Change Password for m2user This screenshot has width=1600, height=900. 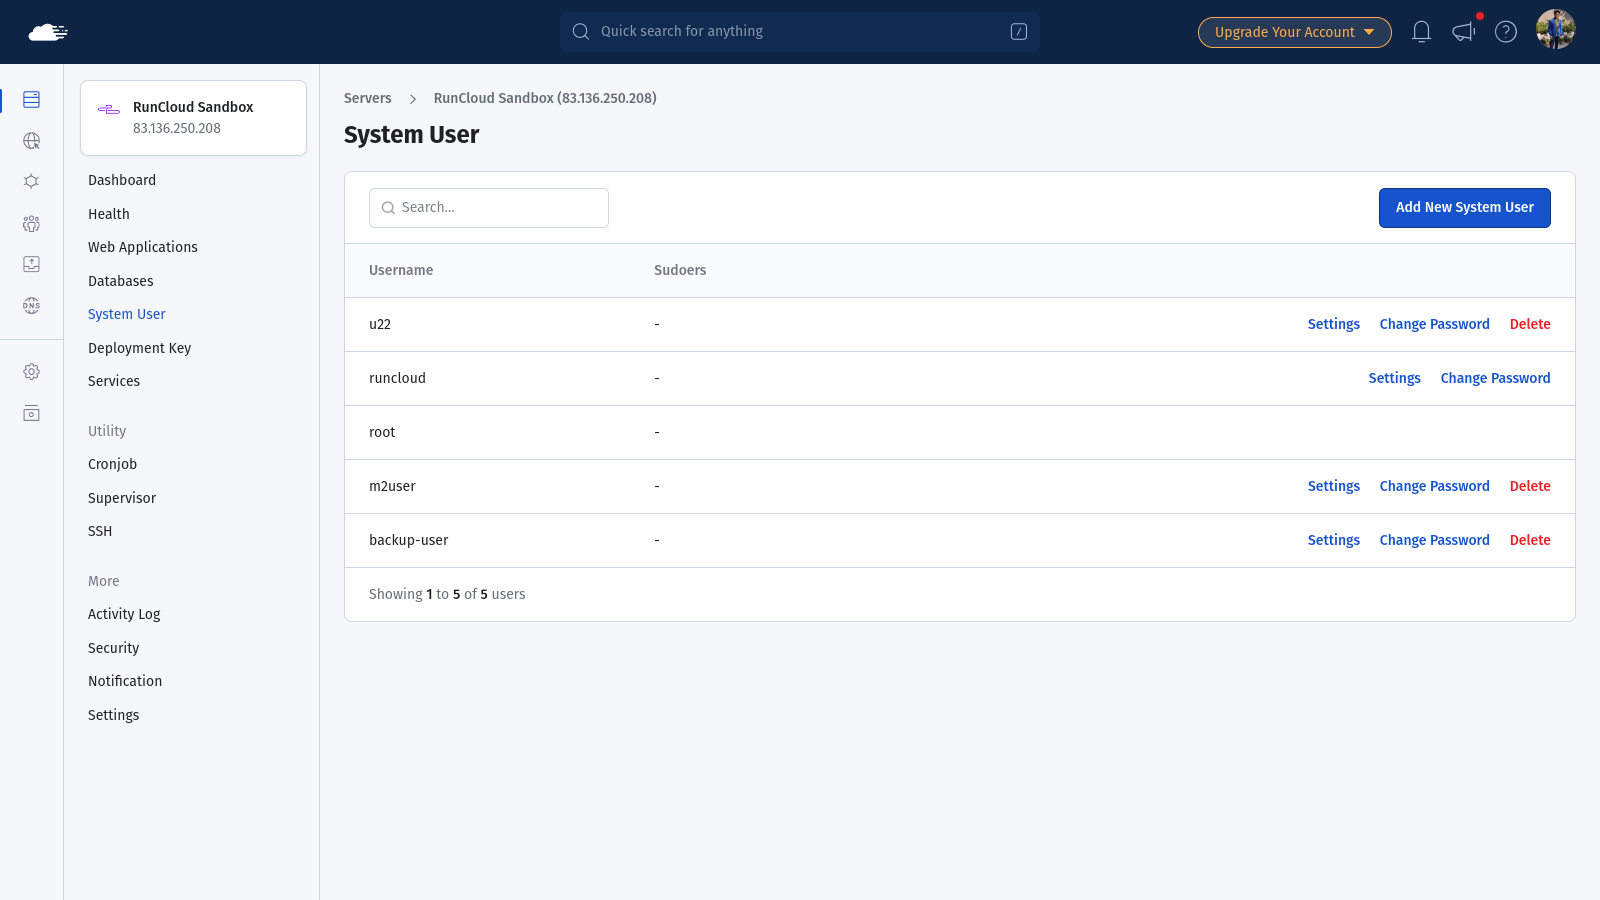coord(1434,486)
